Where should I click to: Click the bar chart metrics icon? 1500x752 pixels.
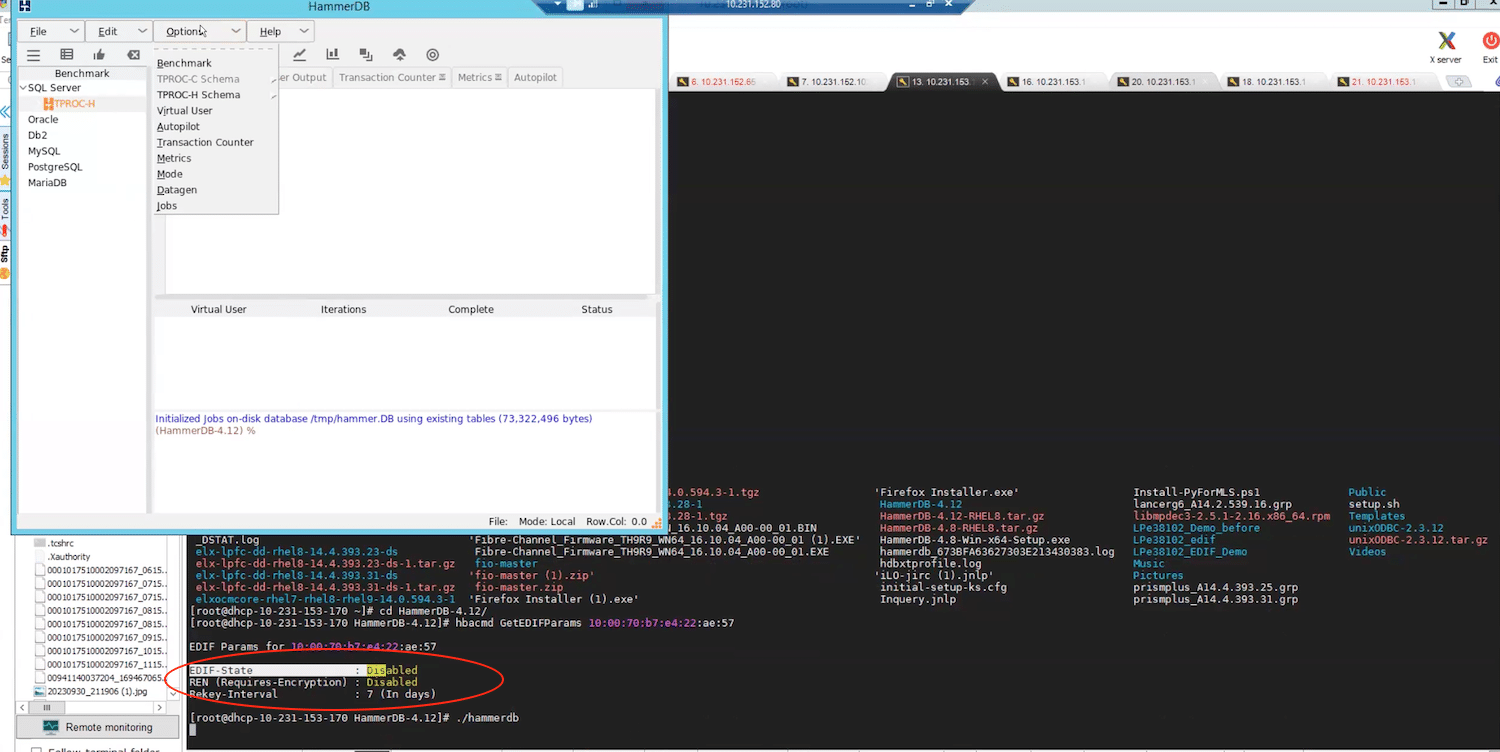332,55
